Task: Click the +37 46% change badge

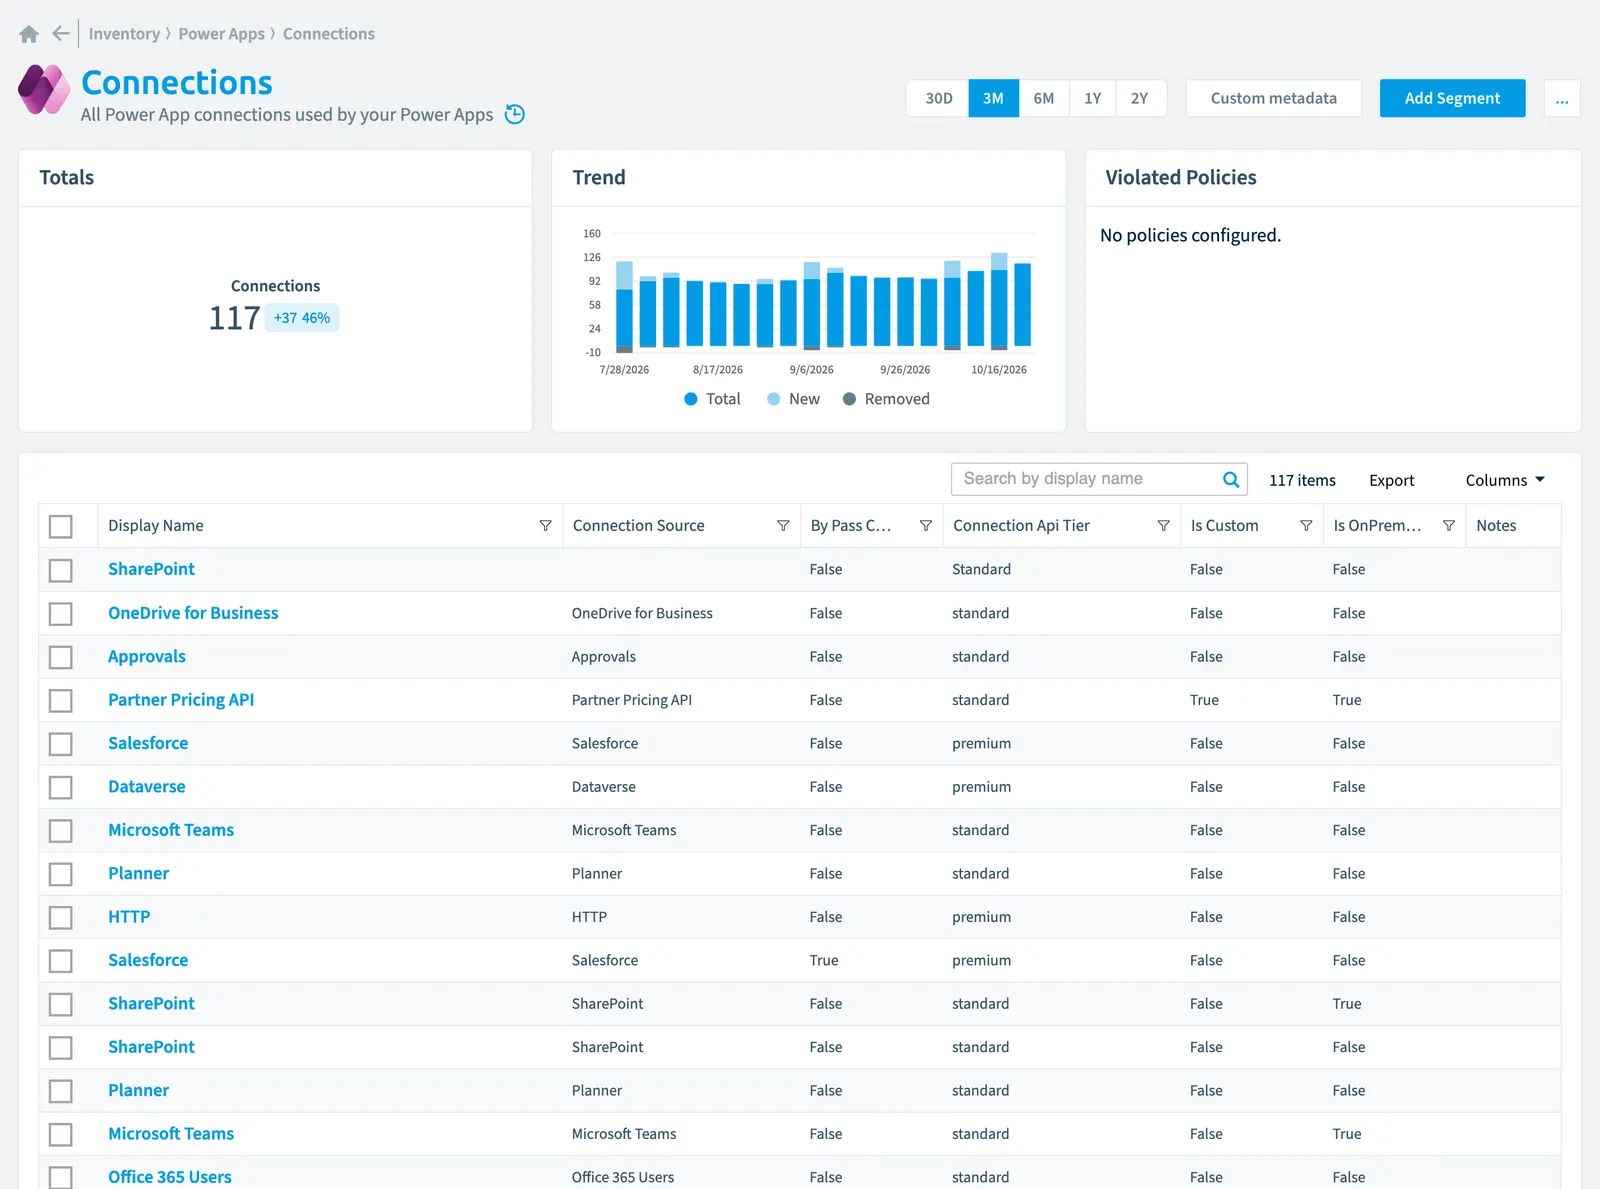Action: point(302,318)
